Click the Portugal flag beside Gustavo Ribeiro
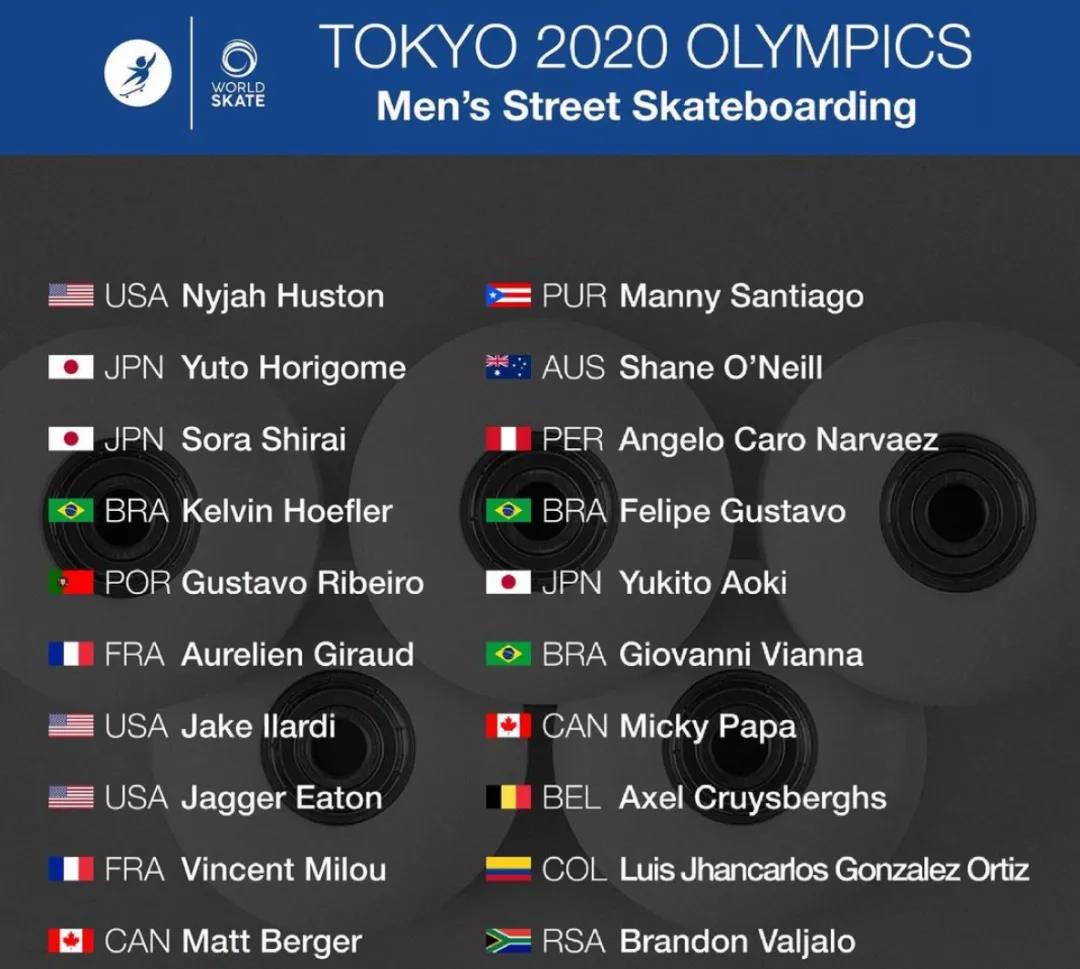The width and height of the screenshot is (1080, 969). [71, 583]
